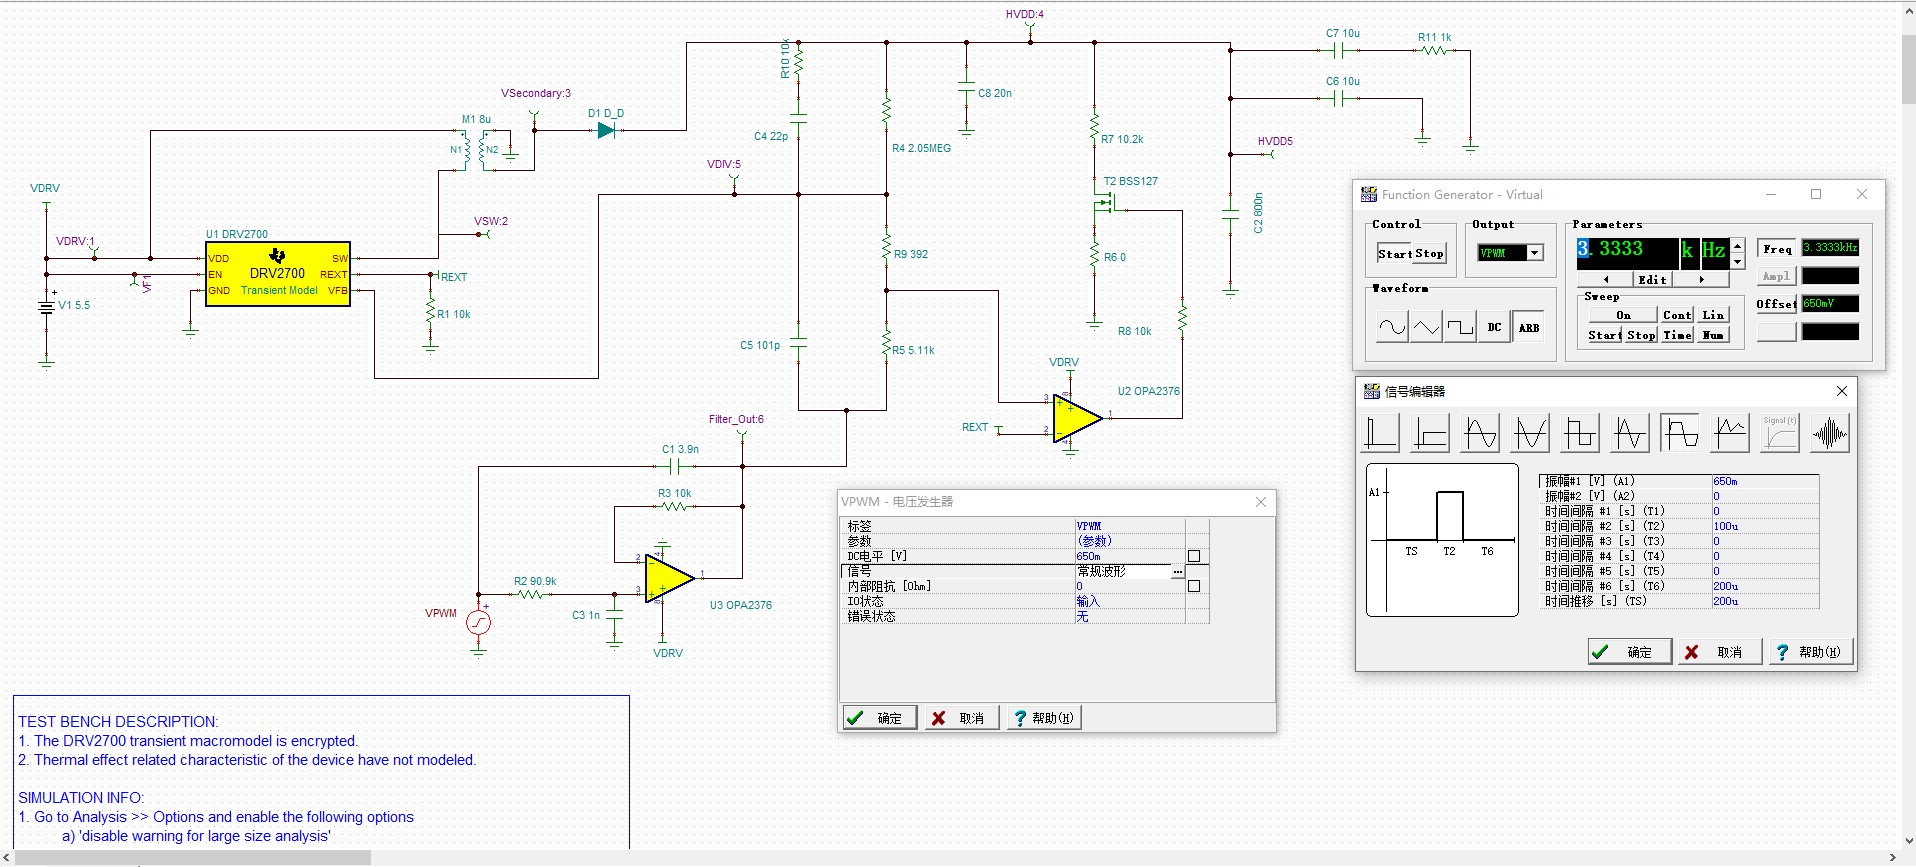Click the U2 OPA2376 op-amp symbol
The height and width of the screenshot is (867, 1916).
coord(1077,418)
